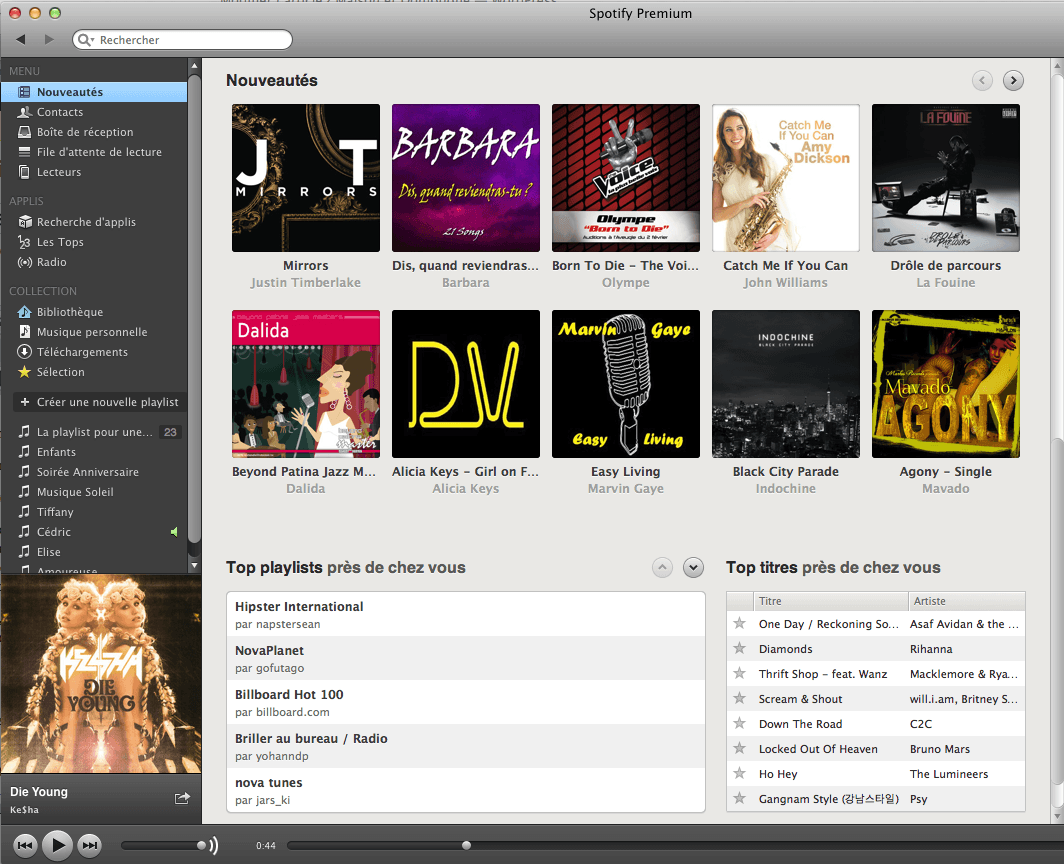1064x864 pixels.
Task: Open 'La playlist pour une…' playlist
Action: point(94,432)
